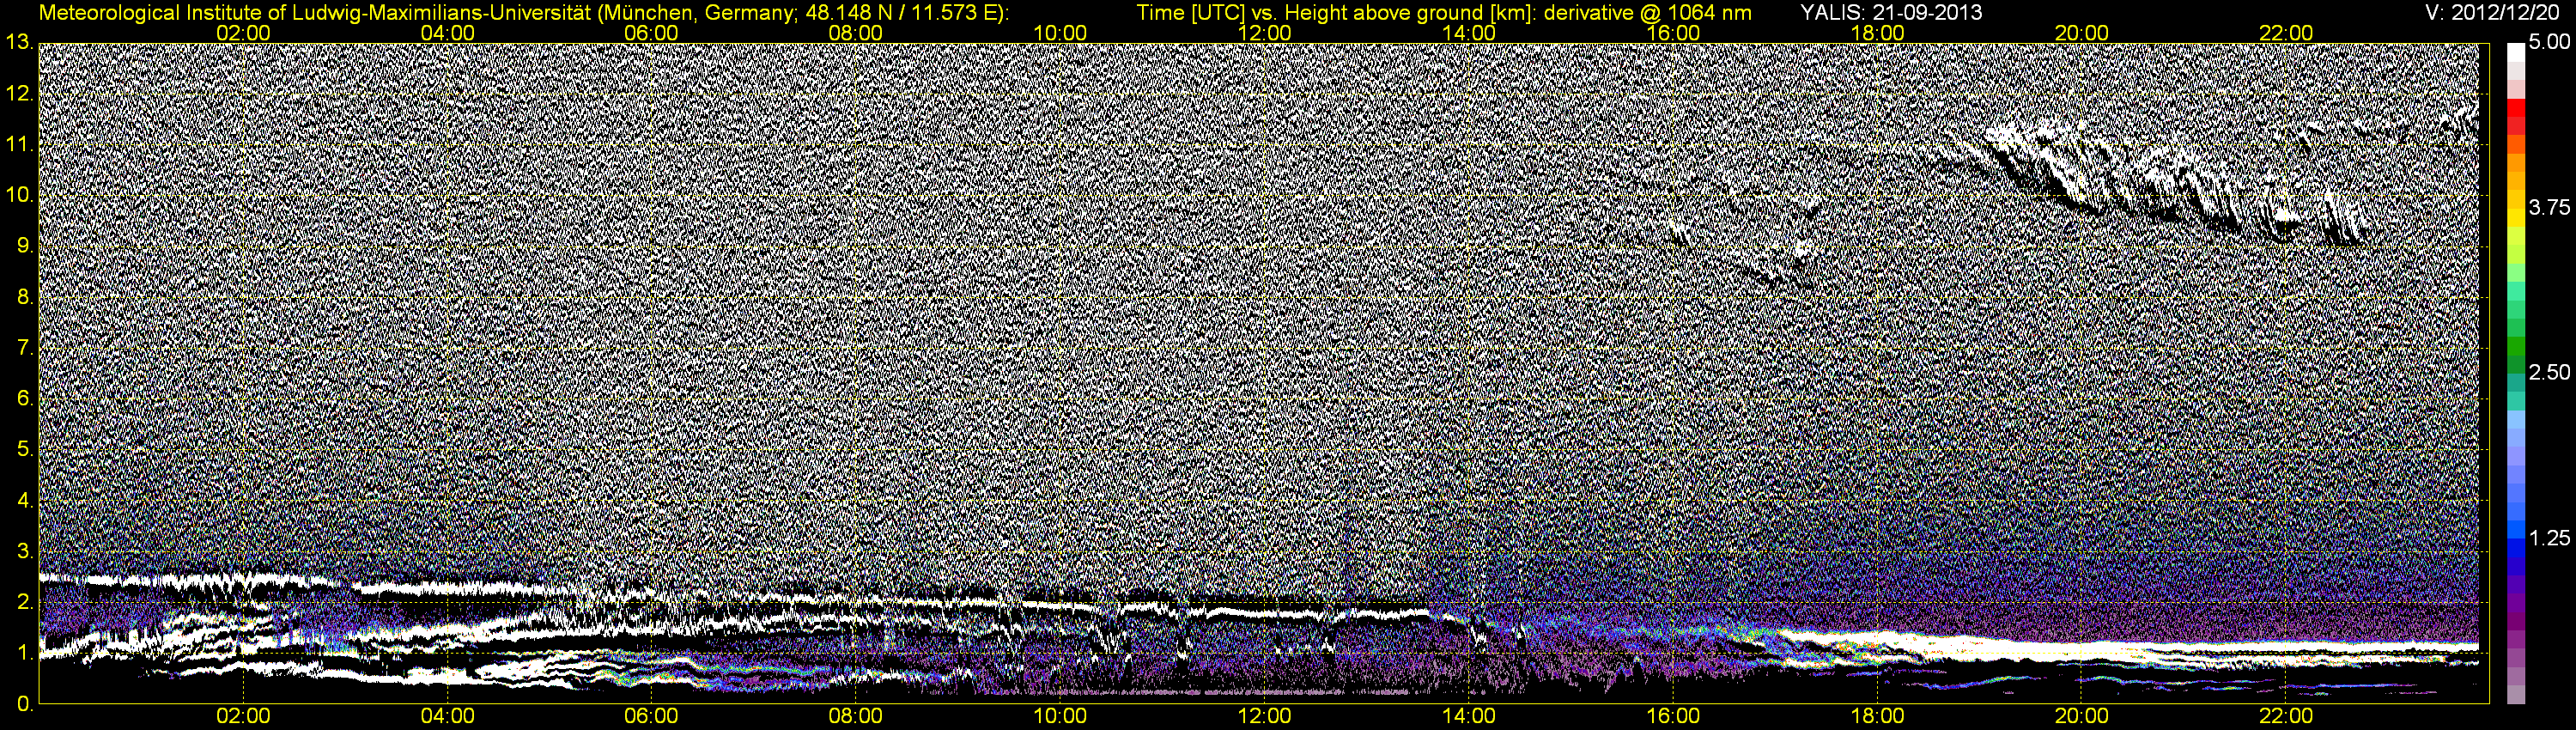Pick the 14:00 label on lower time axis
Screen dimensions: 2576x730
[x=1469, y=717]
